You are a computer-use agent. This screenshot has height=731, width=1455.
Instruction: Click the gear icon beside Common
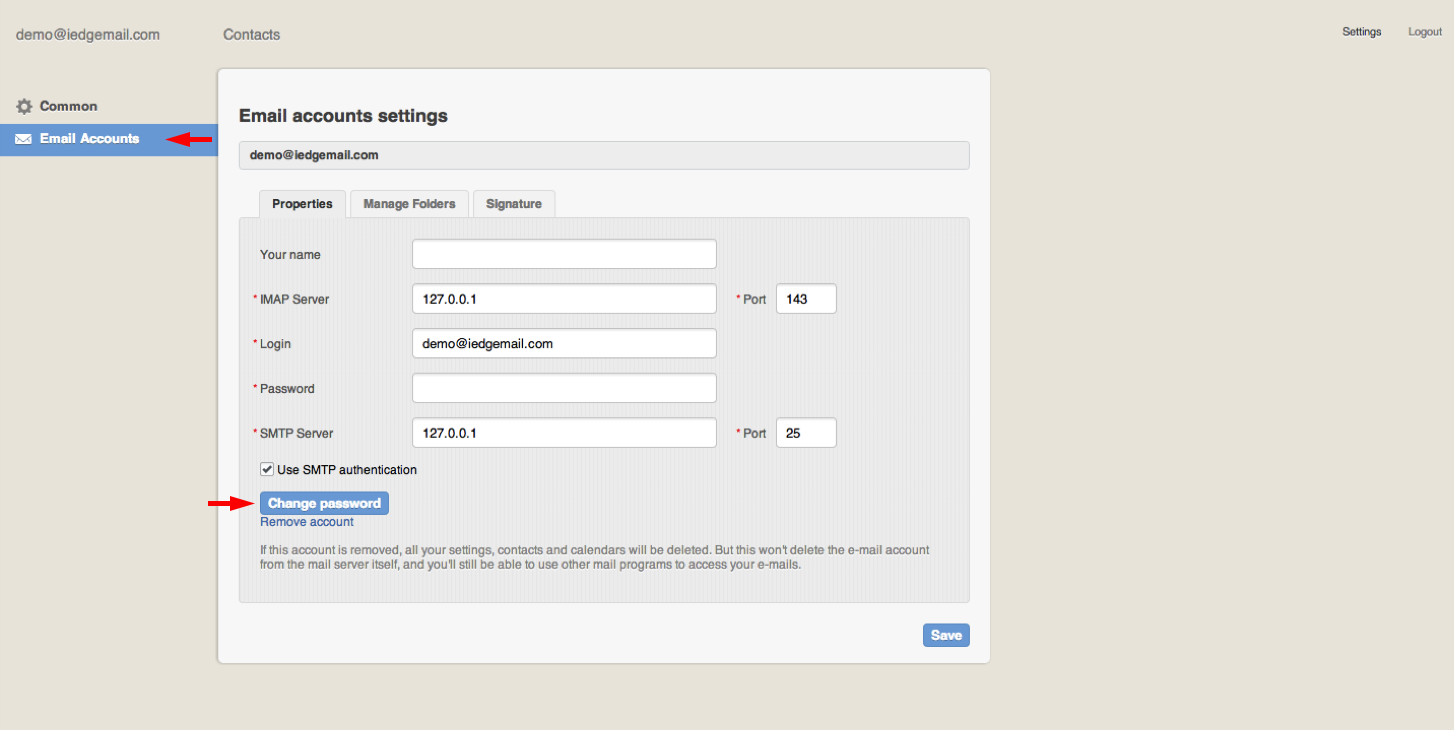24,106
